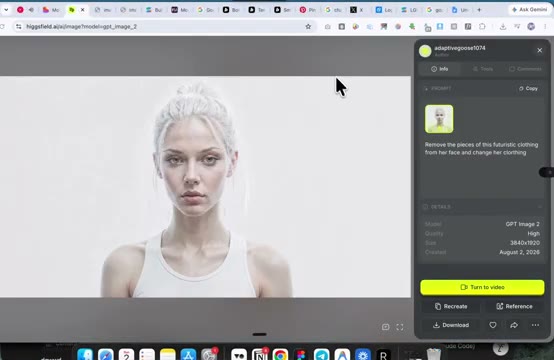Click the prompt text about futuristic clothing
554x360 pixels.
tap(481, 148)
